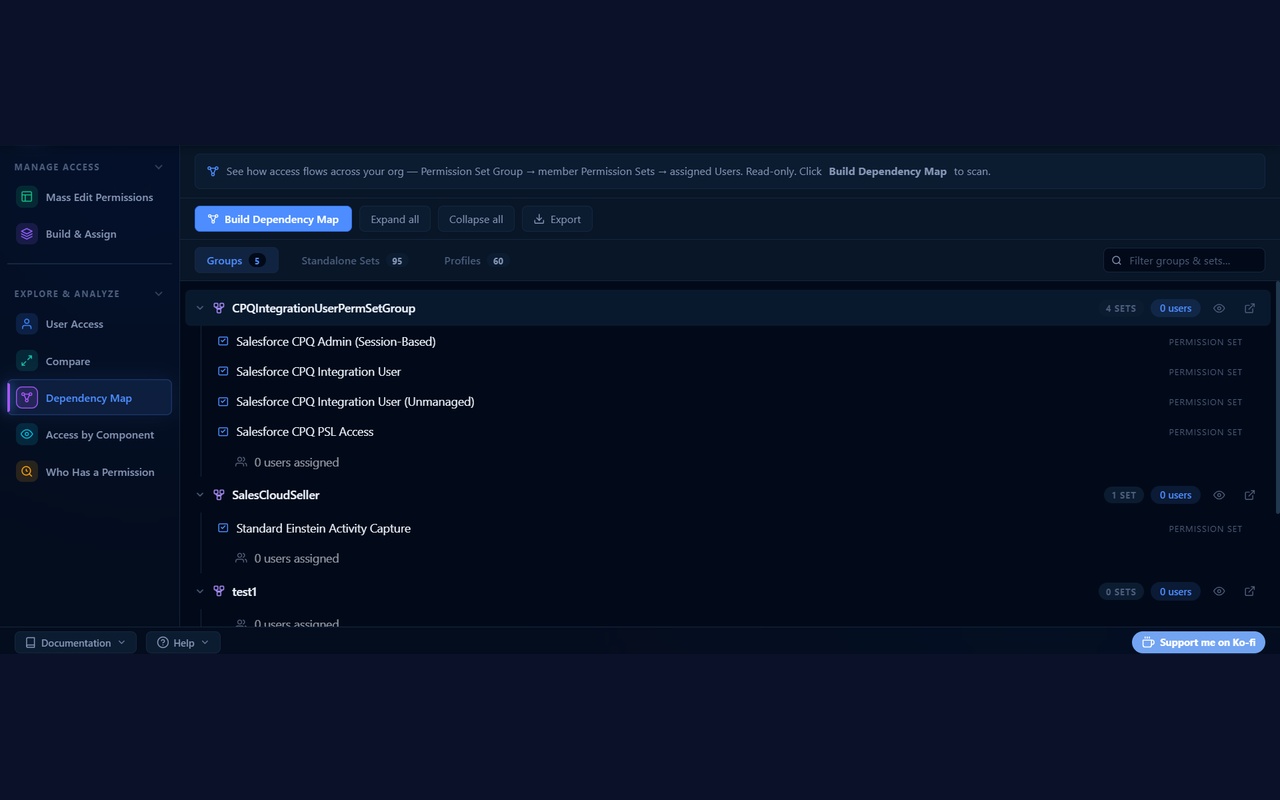The width and height of the screenshot is (1280, 800).
Task: Toggle checkbox for Salesforce CPQ Integration User (Unmanaged)
Action: pyautogui.click(x=224, y=401)
